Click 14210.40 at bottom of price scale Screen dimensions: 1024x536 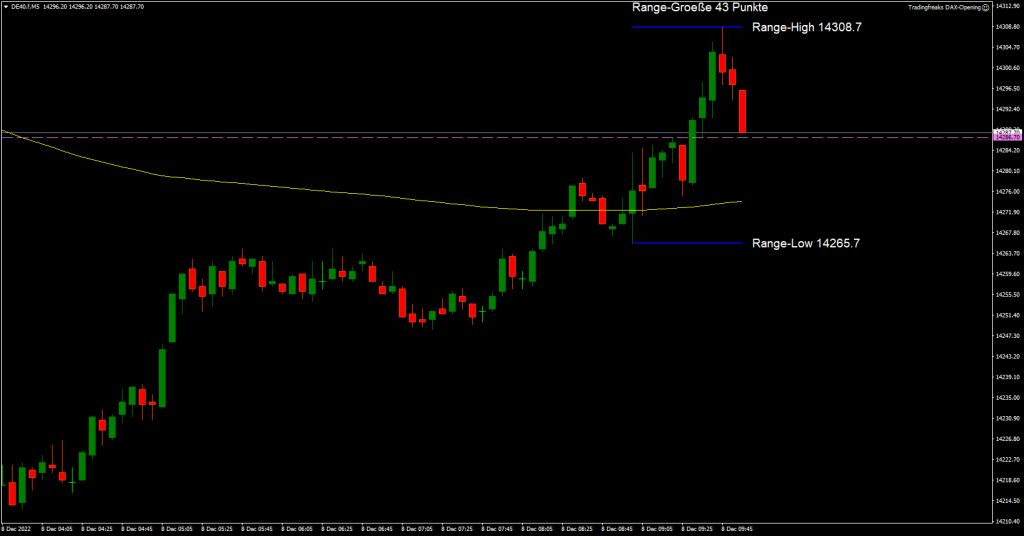(1006, 521)
